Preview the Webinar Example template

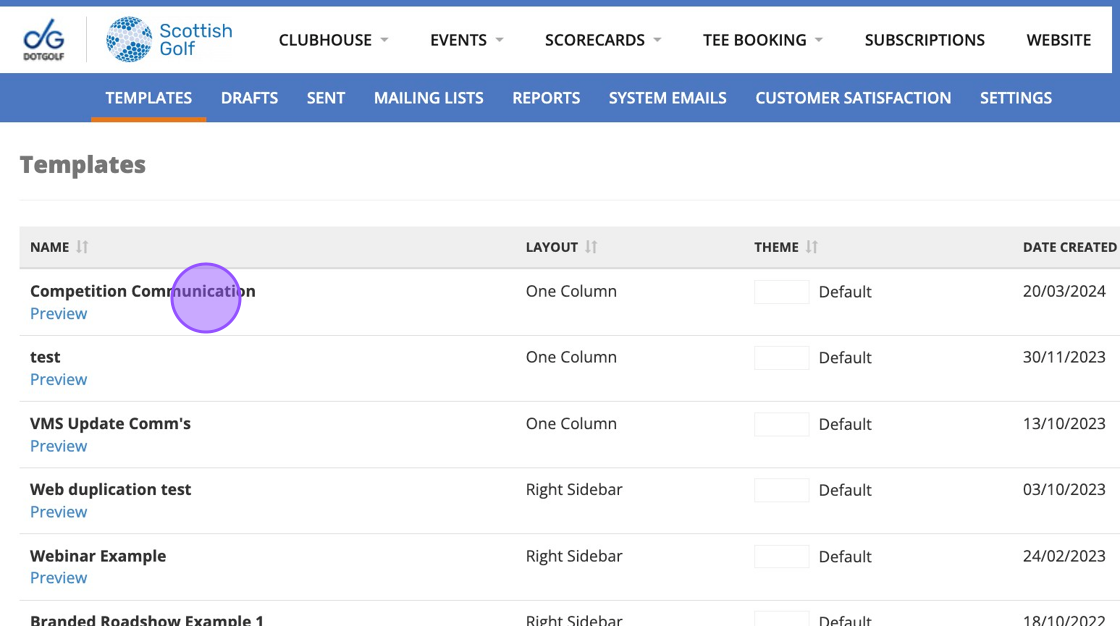pyautogui.click(x=59, y=577)
